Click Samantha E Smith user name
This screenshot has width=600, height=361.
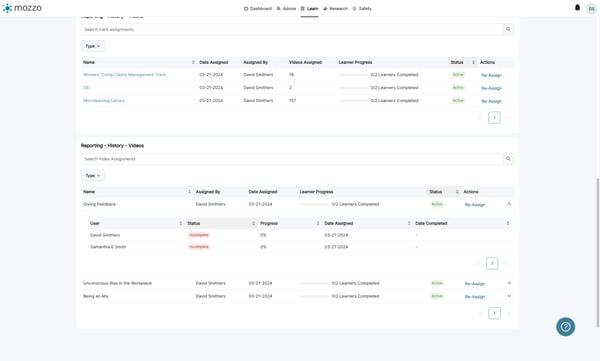pyautogui.click(x=108, y=247)
